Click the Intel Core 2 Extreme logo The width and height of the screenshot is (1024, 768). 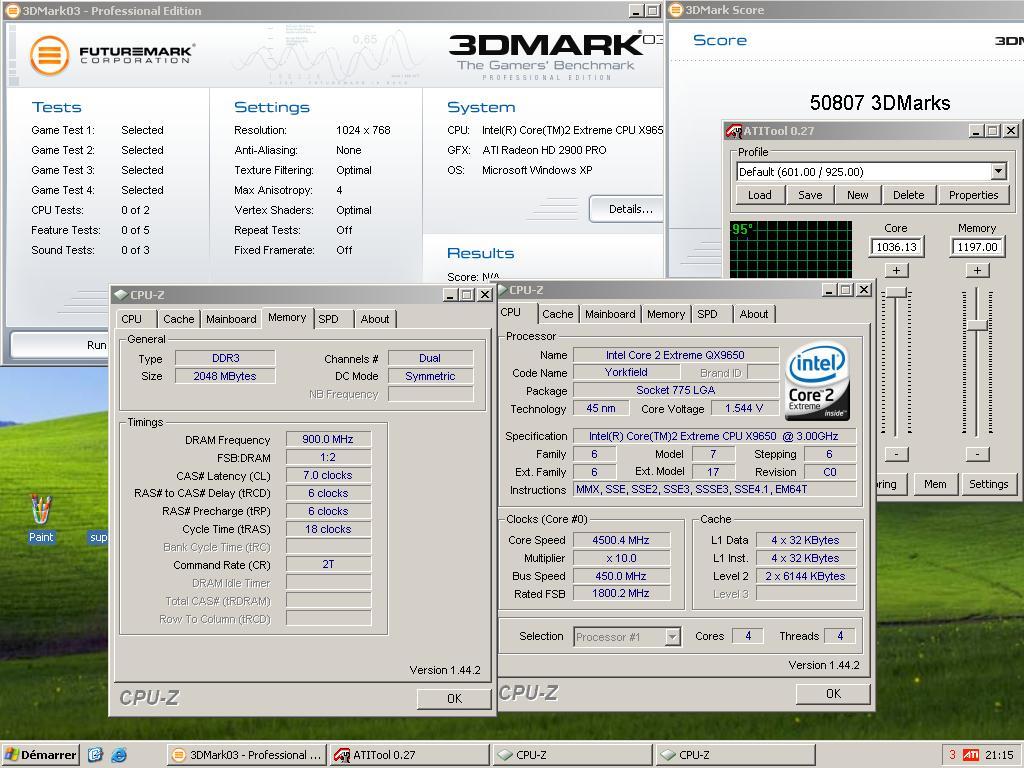click(x=817, y=381)
